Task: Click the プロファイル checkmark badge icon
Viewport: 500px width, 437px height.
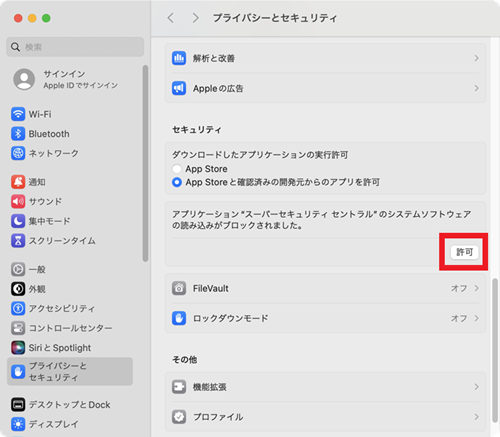Action: (179, 417)
